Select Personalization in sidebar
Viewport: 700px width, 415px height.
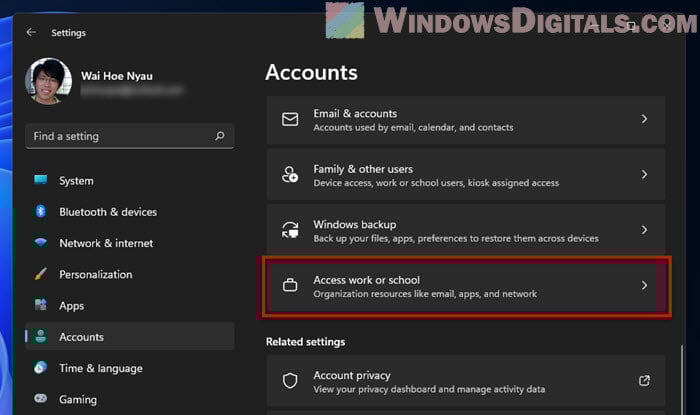[129, 274]
